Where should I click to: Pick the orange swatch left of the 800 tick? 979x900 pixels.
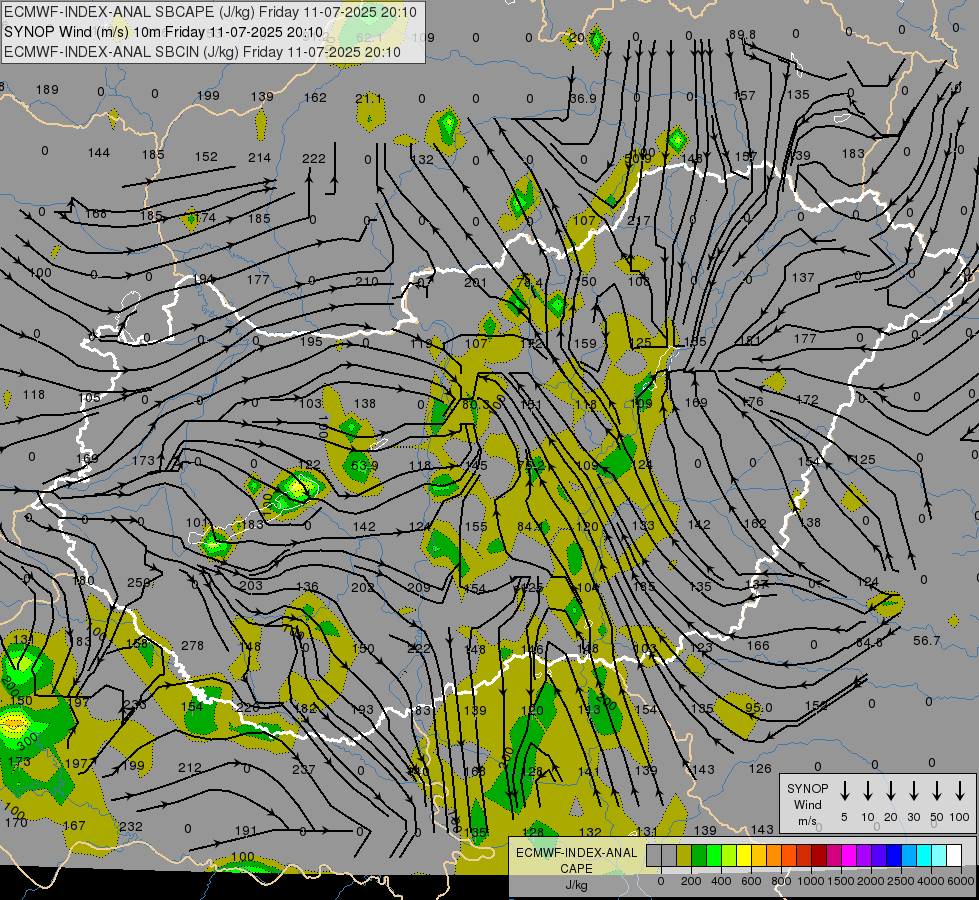click(774, 856)
